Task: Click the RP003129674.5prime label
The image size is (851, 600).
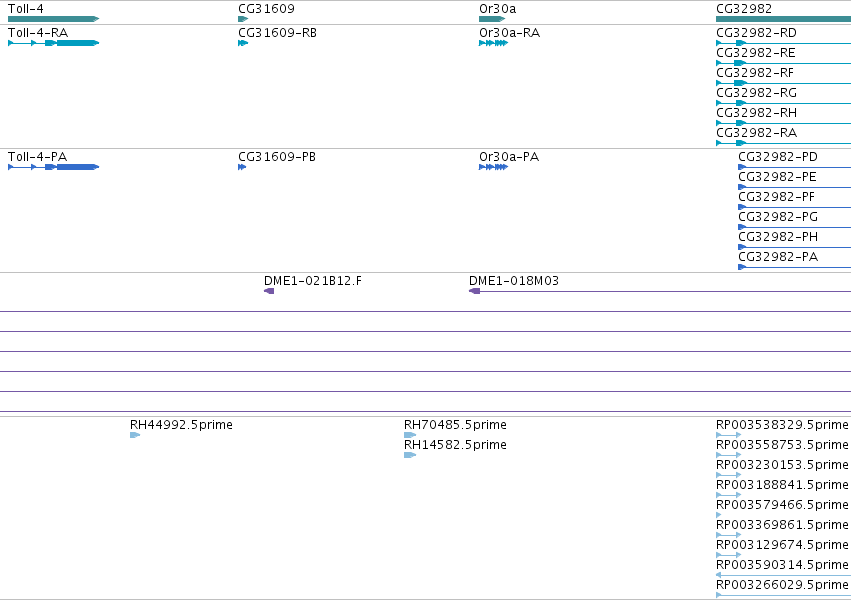Action: coord(782,545)
